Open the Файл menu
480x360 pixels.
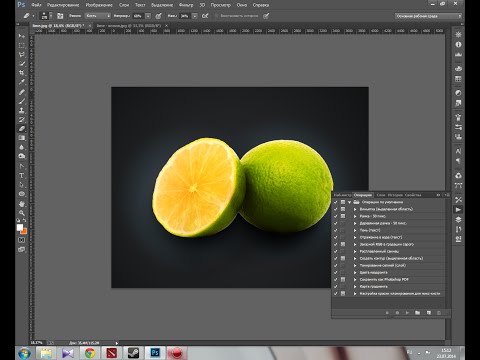coord(36,5)
